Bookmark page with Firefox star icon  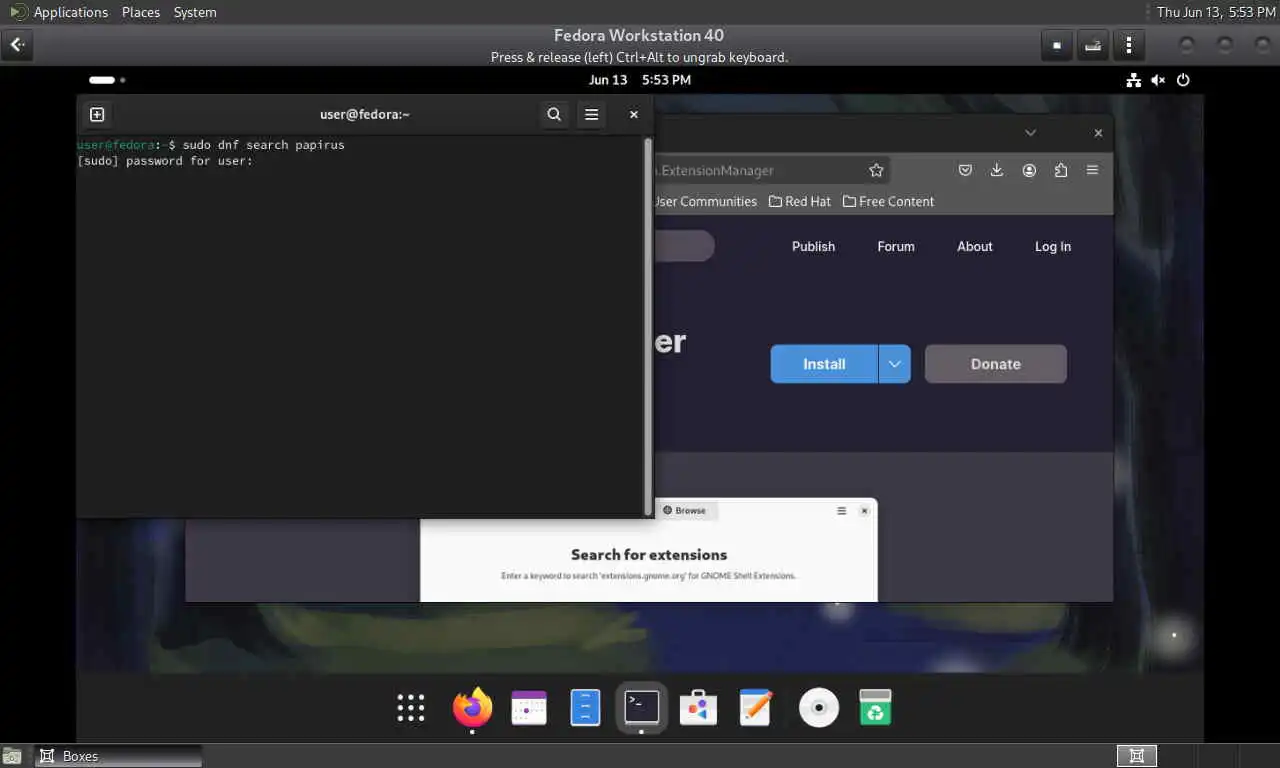pyautogui.click(x=876, y=170)
